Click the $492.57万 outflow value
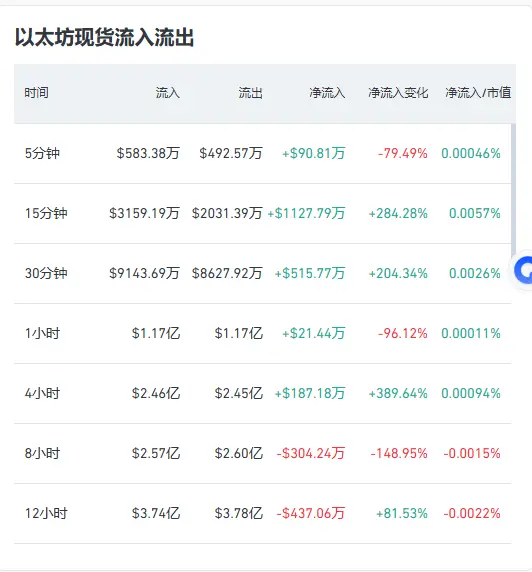The height and width of the screenshot is (572, 532). [x=231, y=153]
